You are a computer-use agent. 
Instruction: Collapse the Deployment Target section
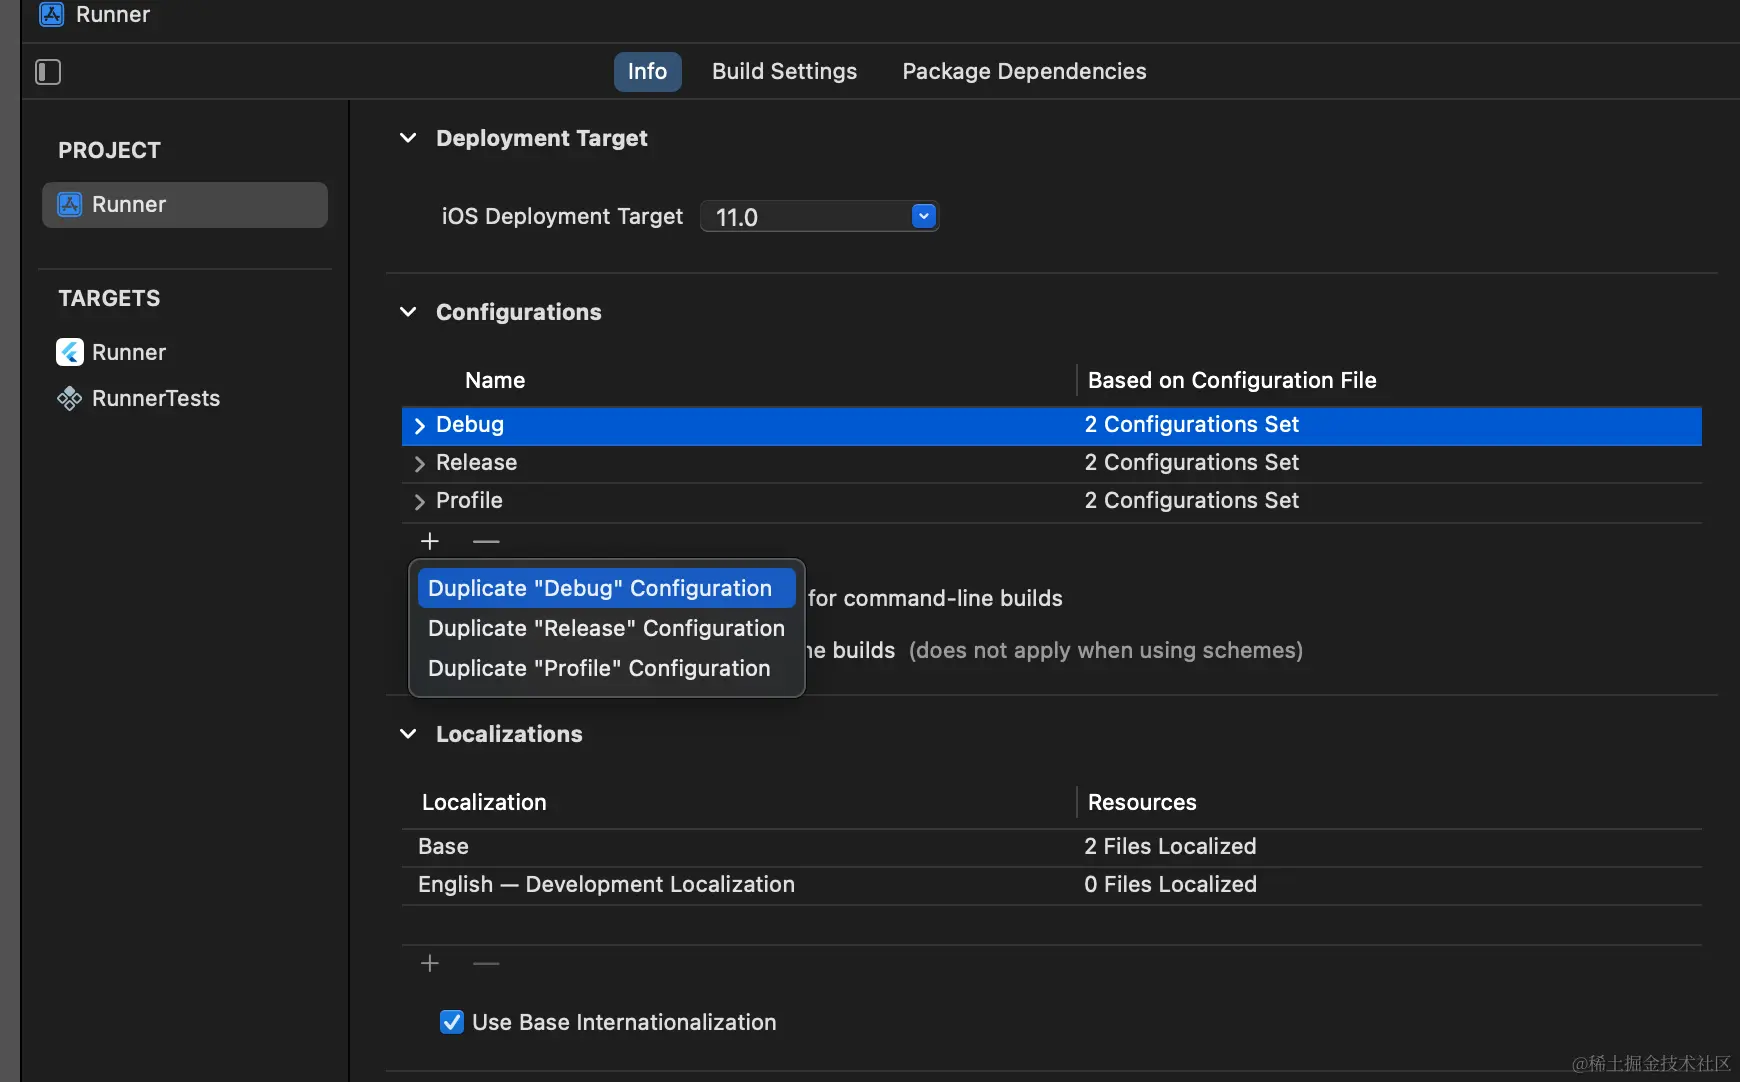pos(408,138)
